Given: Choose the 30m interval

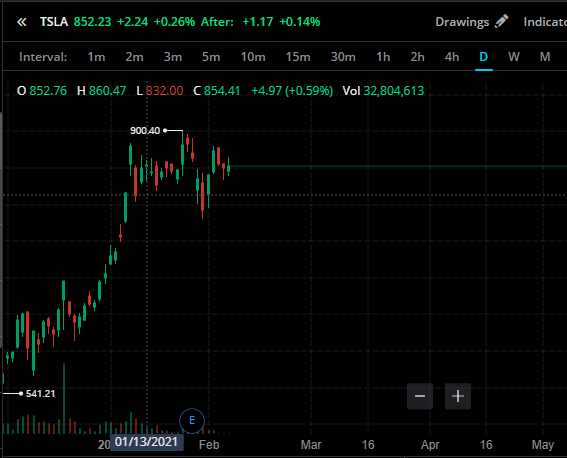Looking at the screenshot, I should (343, 57).
